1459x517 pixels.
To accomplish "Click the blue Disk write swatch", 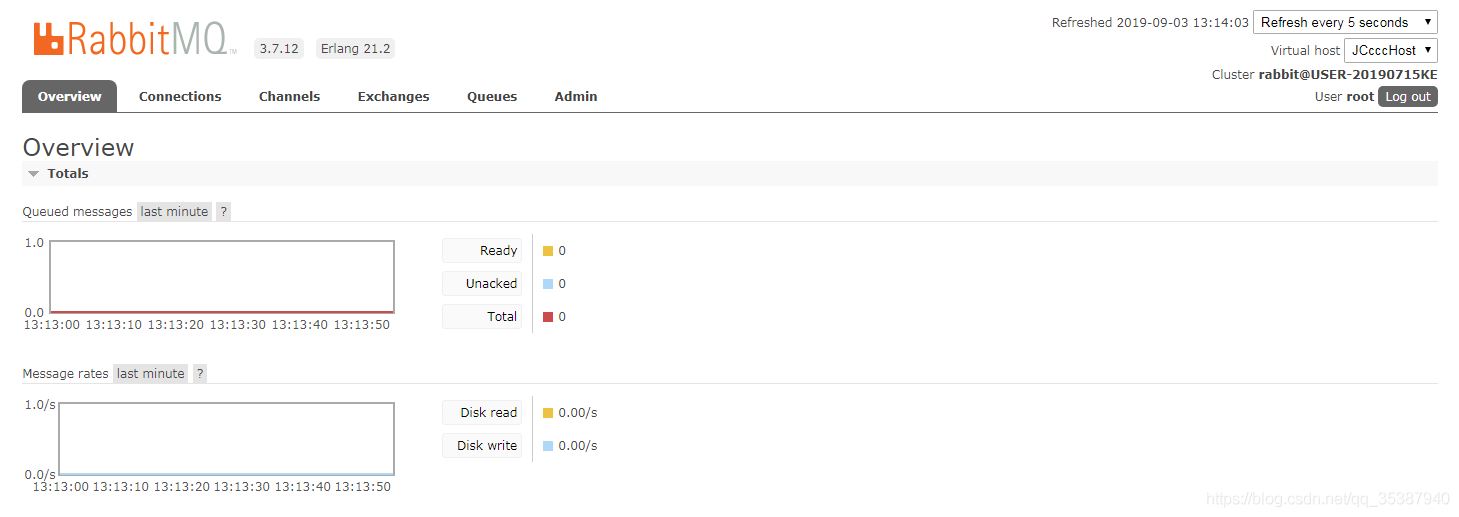I will click(548, 446).
